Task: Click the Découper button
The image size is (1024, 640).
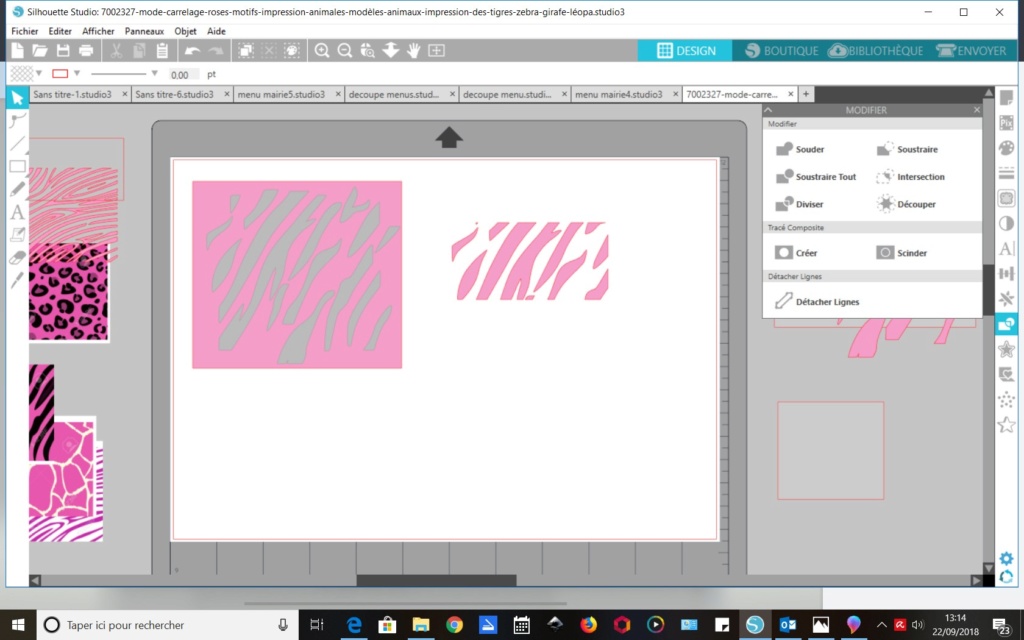Action: click(x=906, y=204)
